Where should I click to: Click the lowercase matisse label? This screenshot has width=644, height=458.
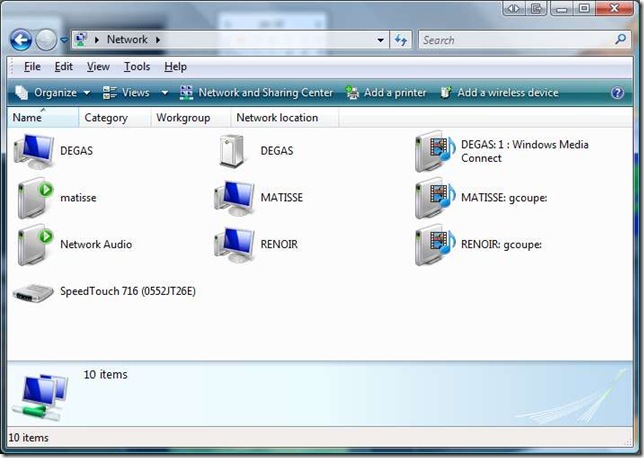pos(78,198)
